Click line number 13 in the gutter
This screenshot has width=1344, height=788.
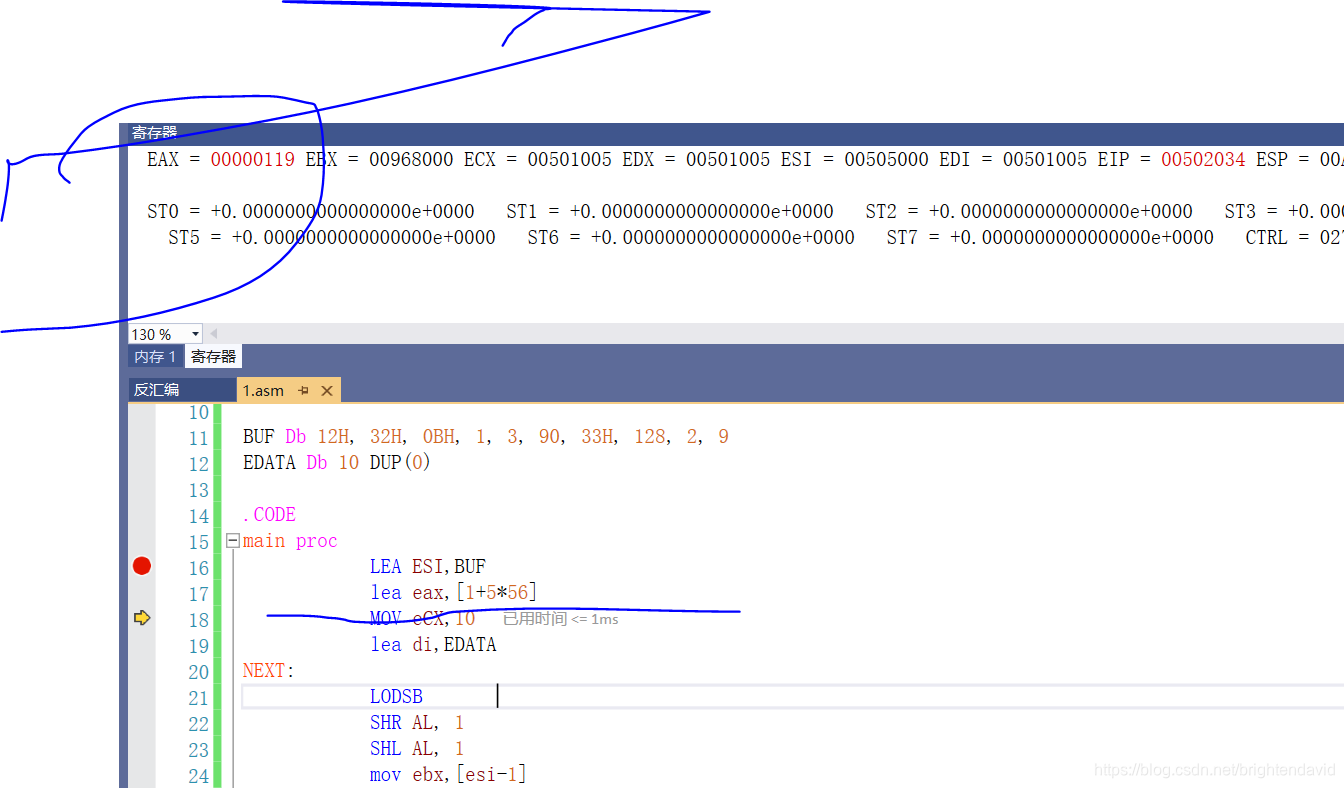[x=199, y=490]
